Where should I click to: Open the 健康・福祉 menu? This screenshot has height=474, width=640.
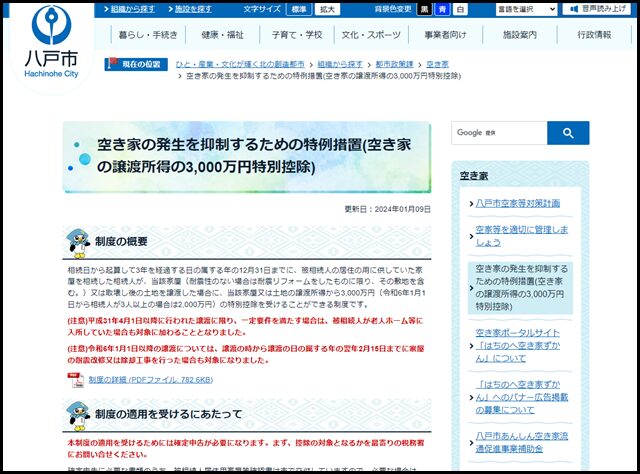pyautogui.click(x=222, y=35)
